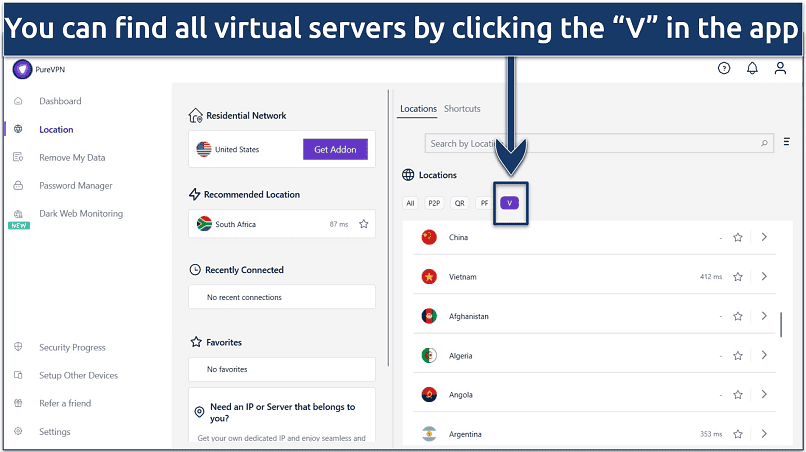Viewport: 806px width, 452px height.
Task: Click the Settings gear icon
Action: pyautogui.click(x=19, y=431)
